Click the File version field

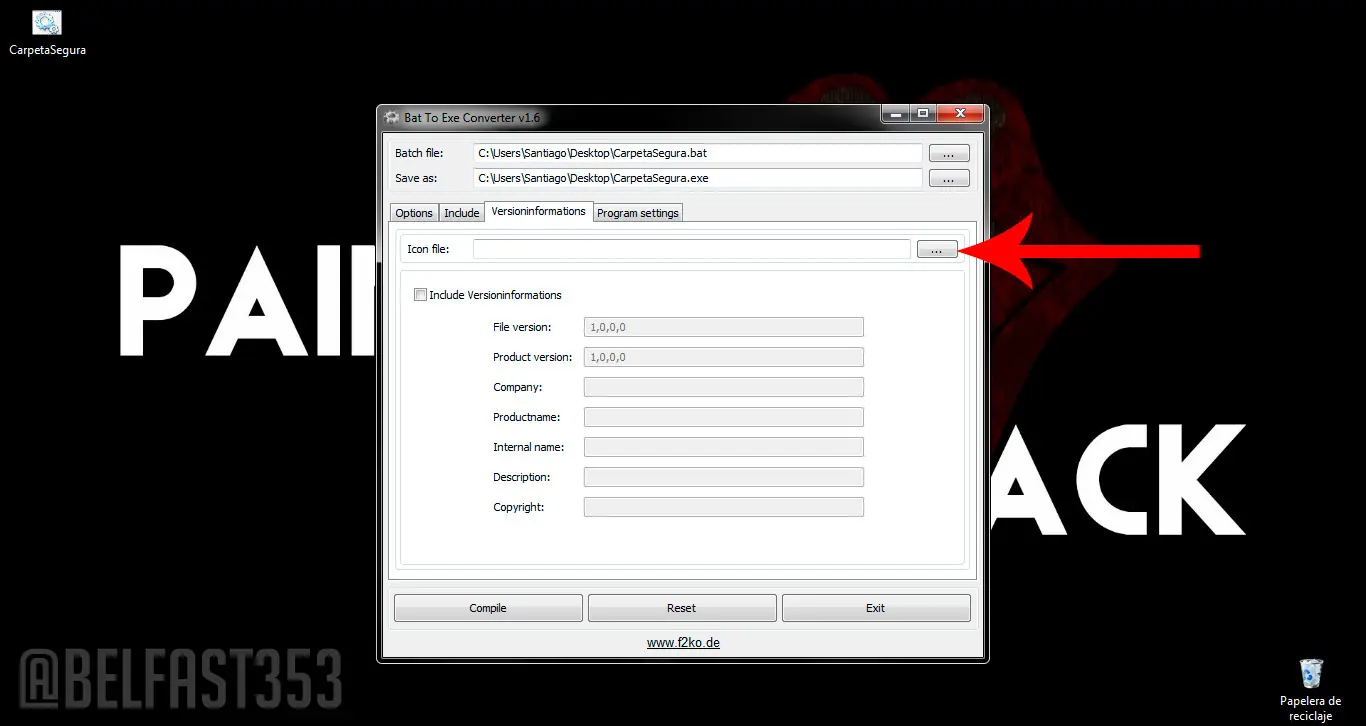[724, 327]
